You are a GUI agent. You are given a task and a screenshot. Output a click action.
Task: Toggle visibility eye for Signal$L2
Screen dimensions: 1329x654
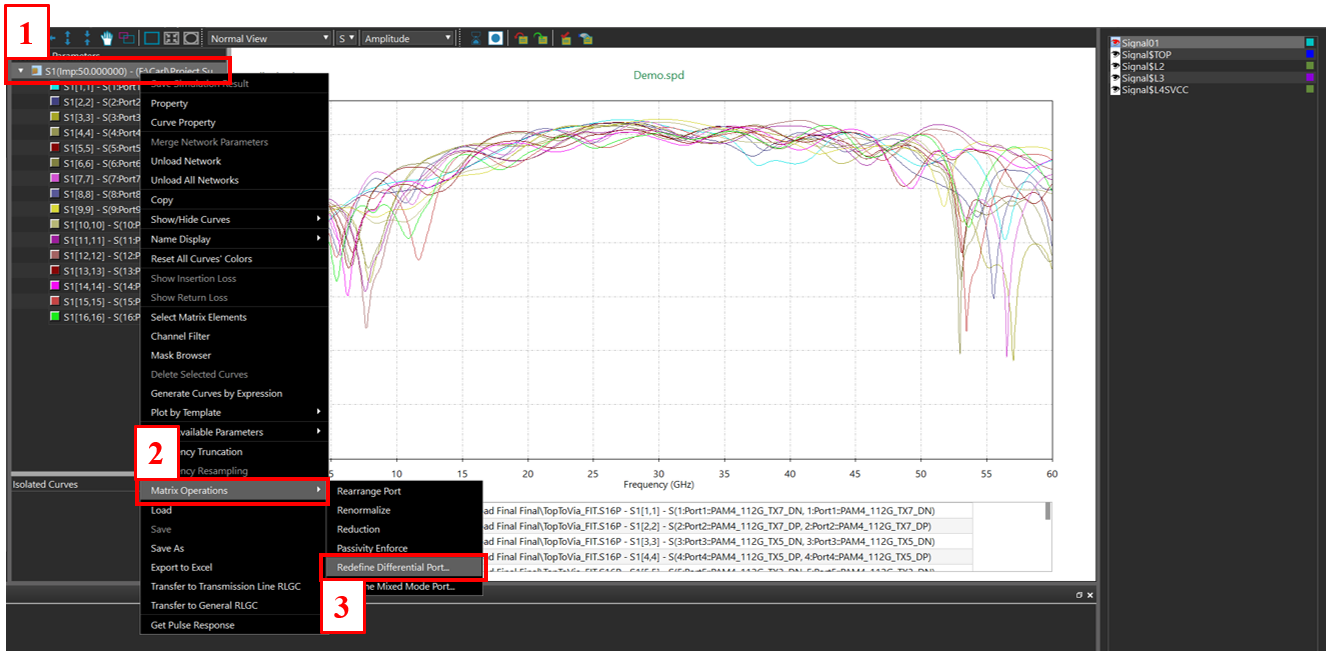pos(1116,66)
